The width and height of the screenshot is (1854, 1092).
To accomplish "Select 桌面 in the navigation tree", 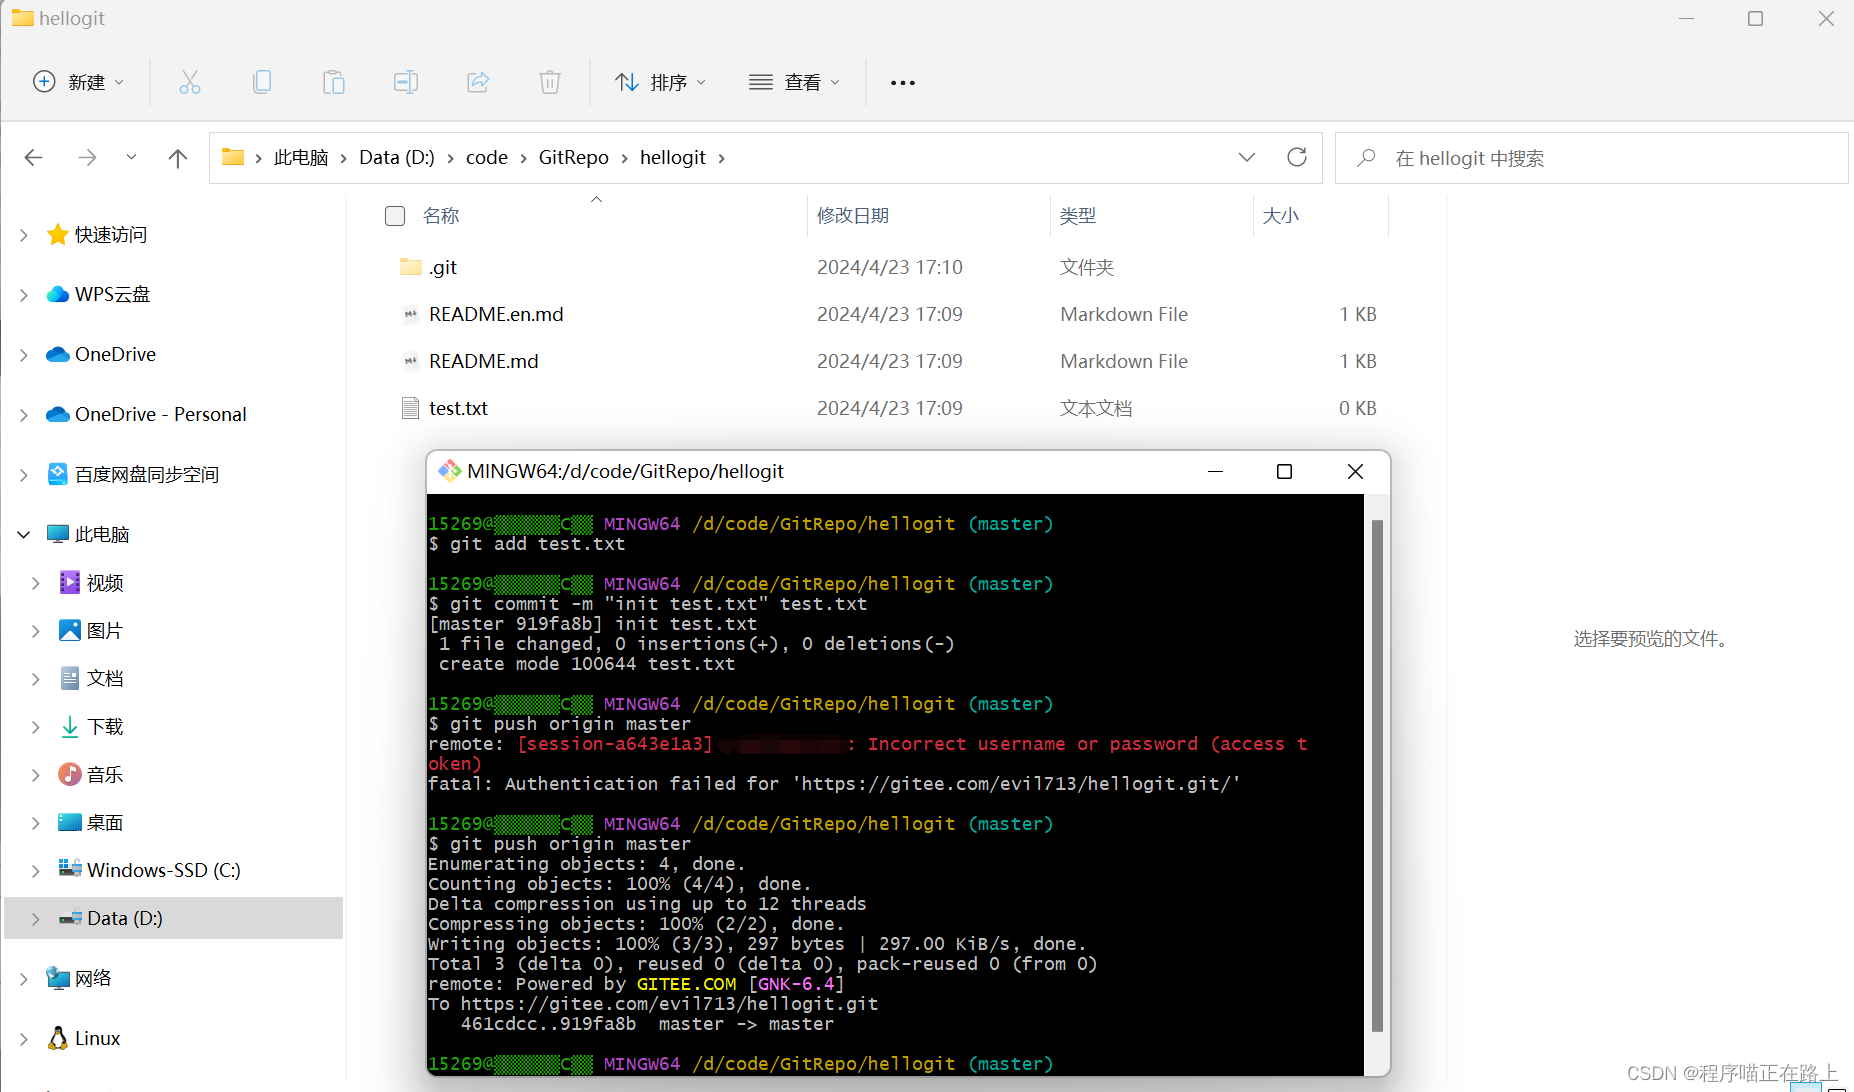I will coord(105,823).
